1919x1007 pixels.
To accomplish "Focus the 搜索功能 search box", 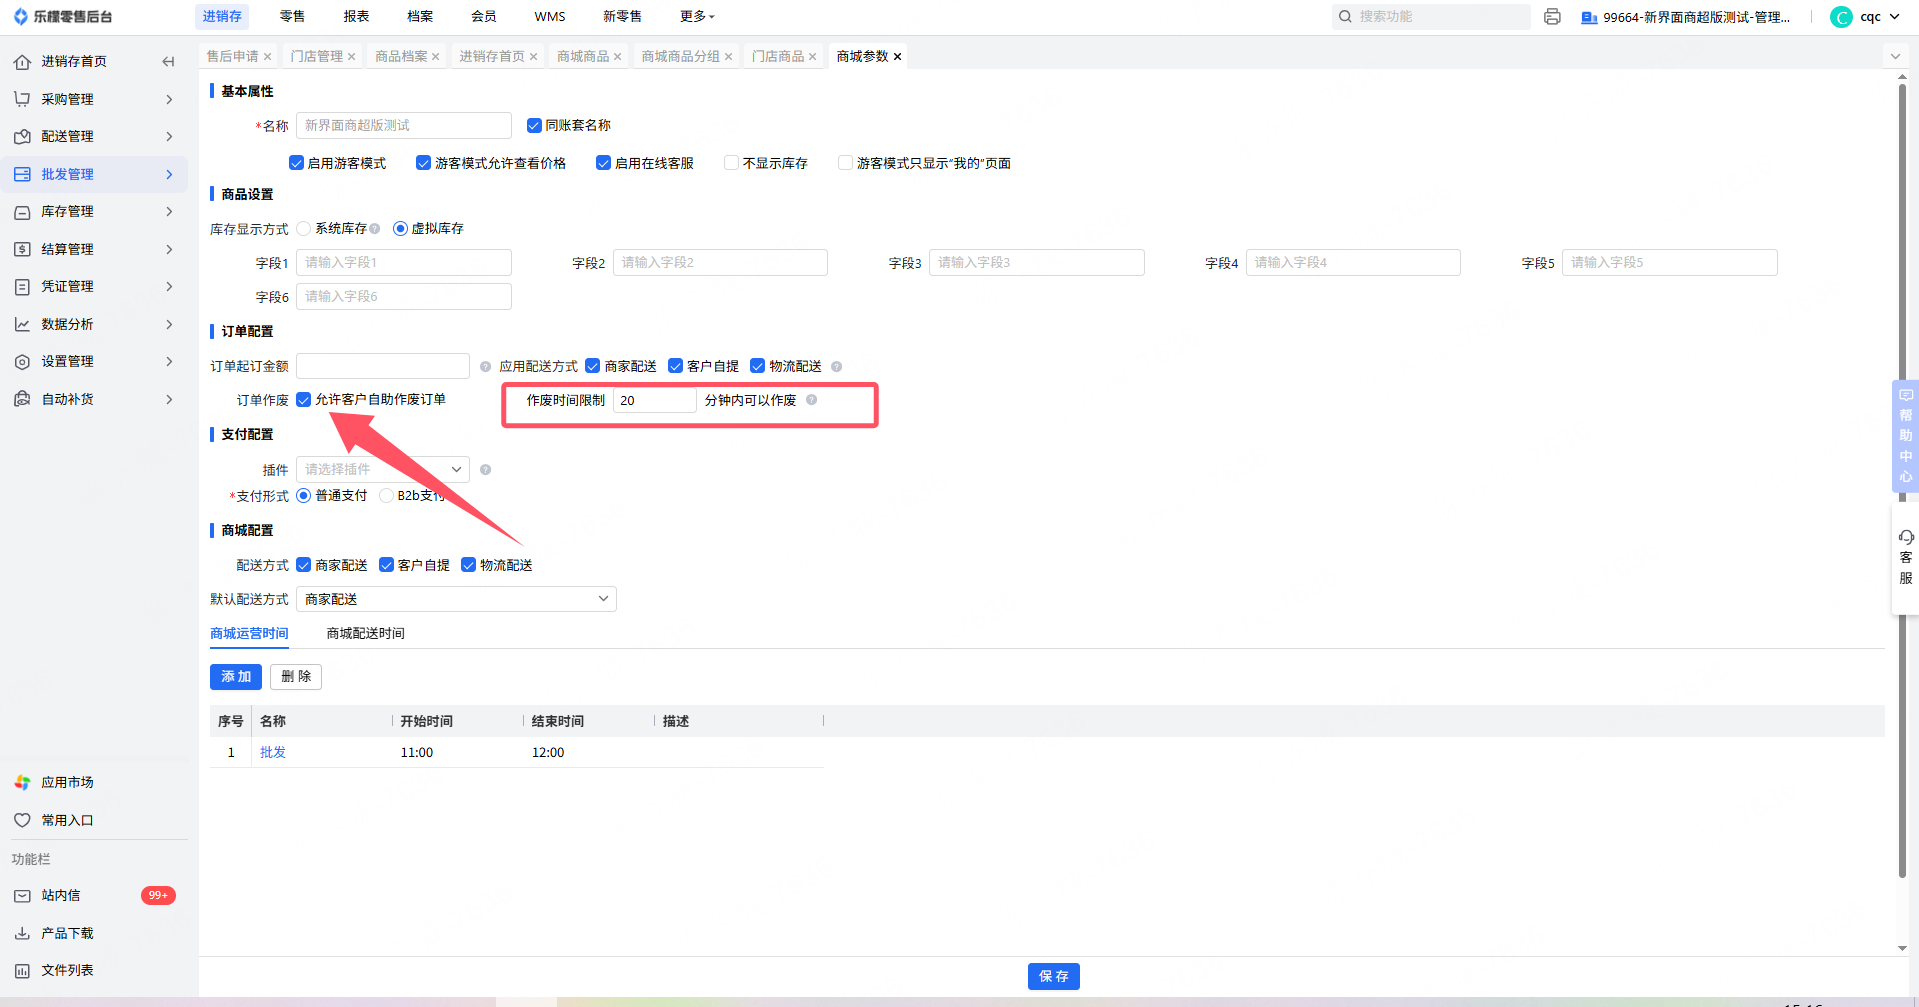I will [x=1431, y=16].
